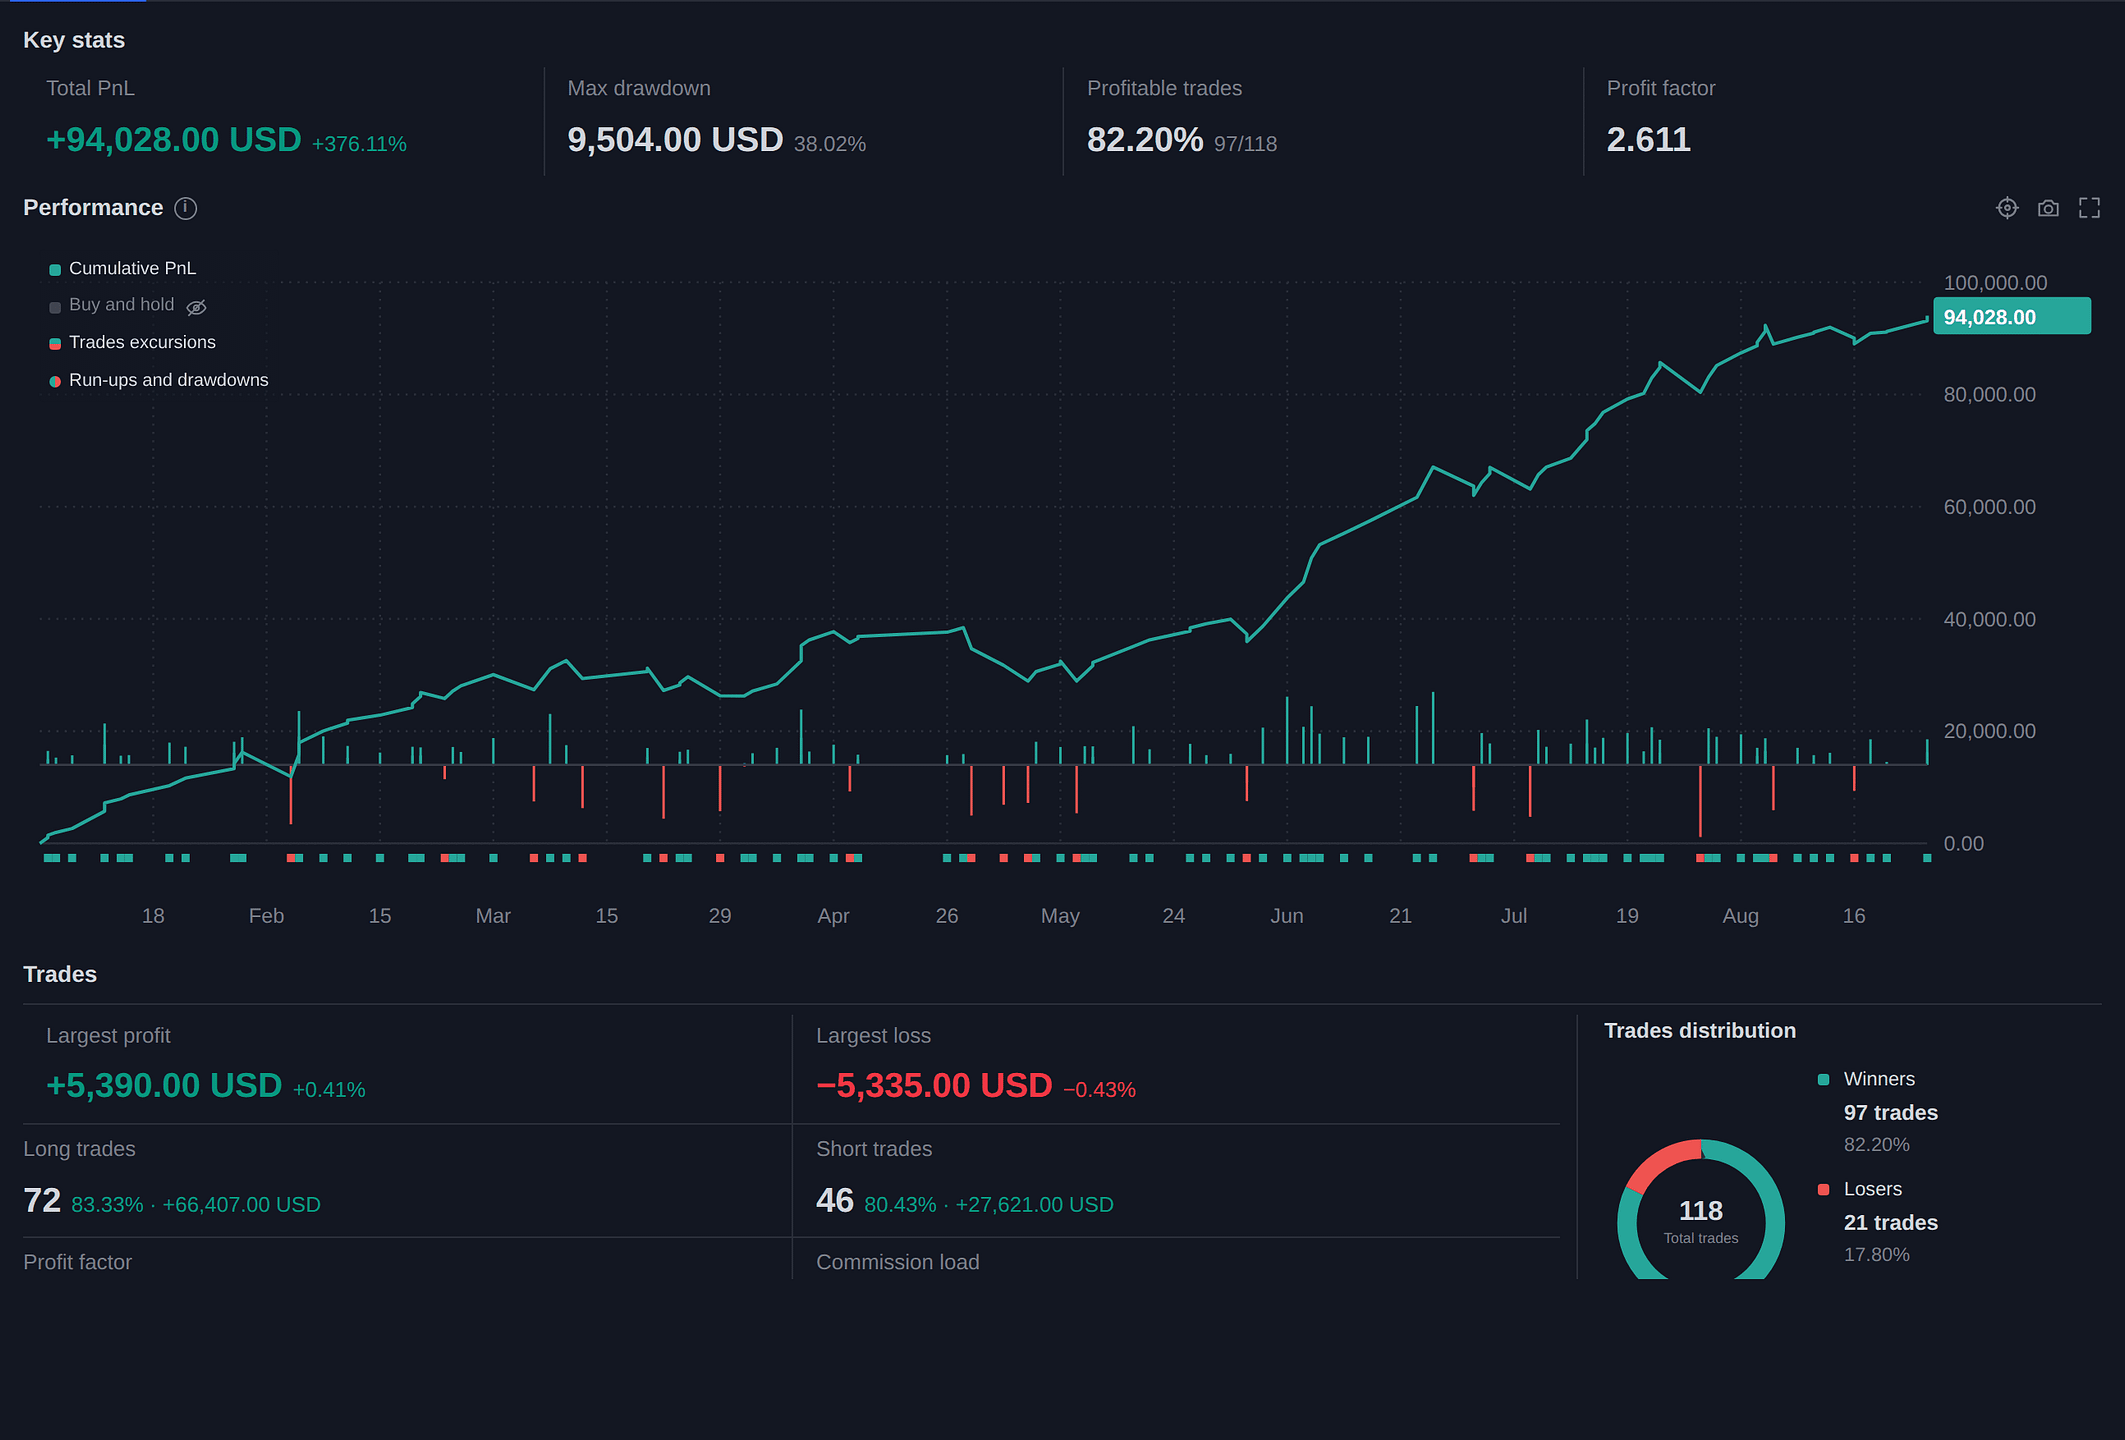
Task: Click the Feb date label on x-axis
Action: click(266, 916)
